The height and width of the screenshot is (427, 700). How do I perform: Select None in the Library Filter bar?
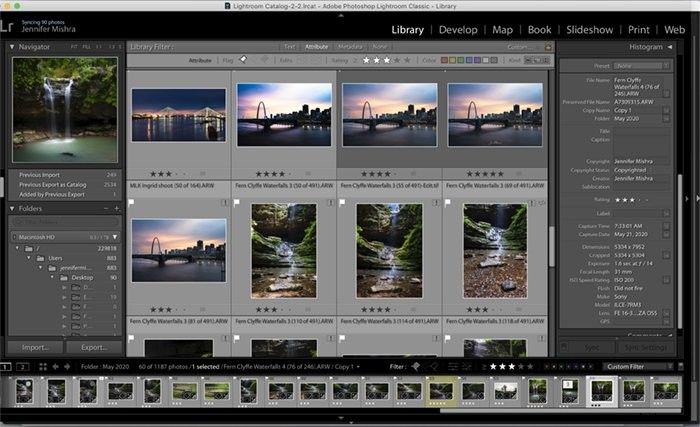pyautogui.click(x=379, y=46)
